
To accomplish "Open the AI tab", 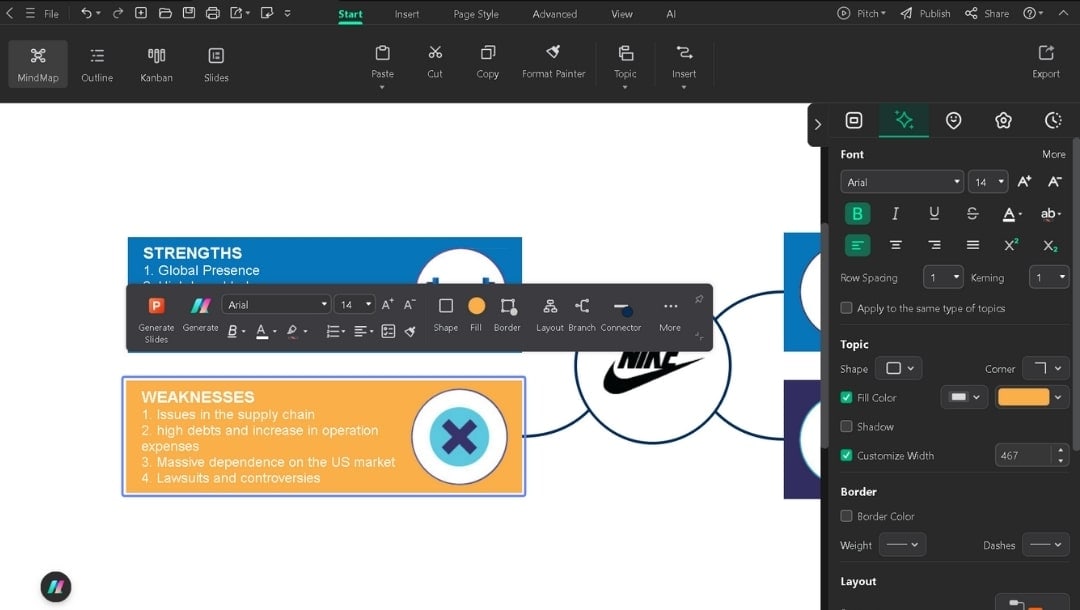I will (671, 14).
